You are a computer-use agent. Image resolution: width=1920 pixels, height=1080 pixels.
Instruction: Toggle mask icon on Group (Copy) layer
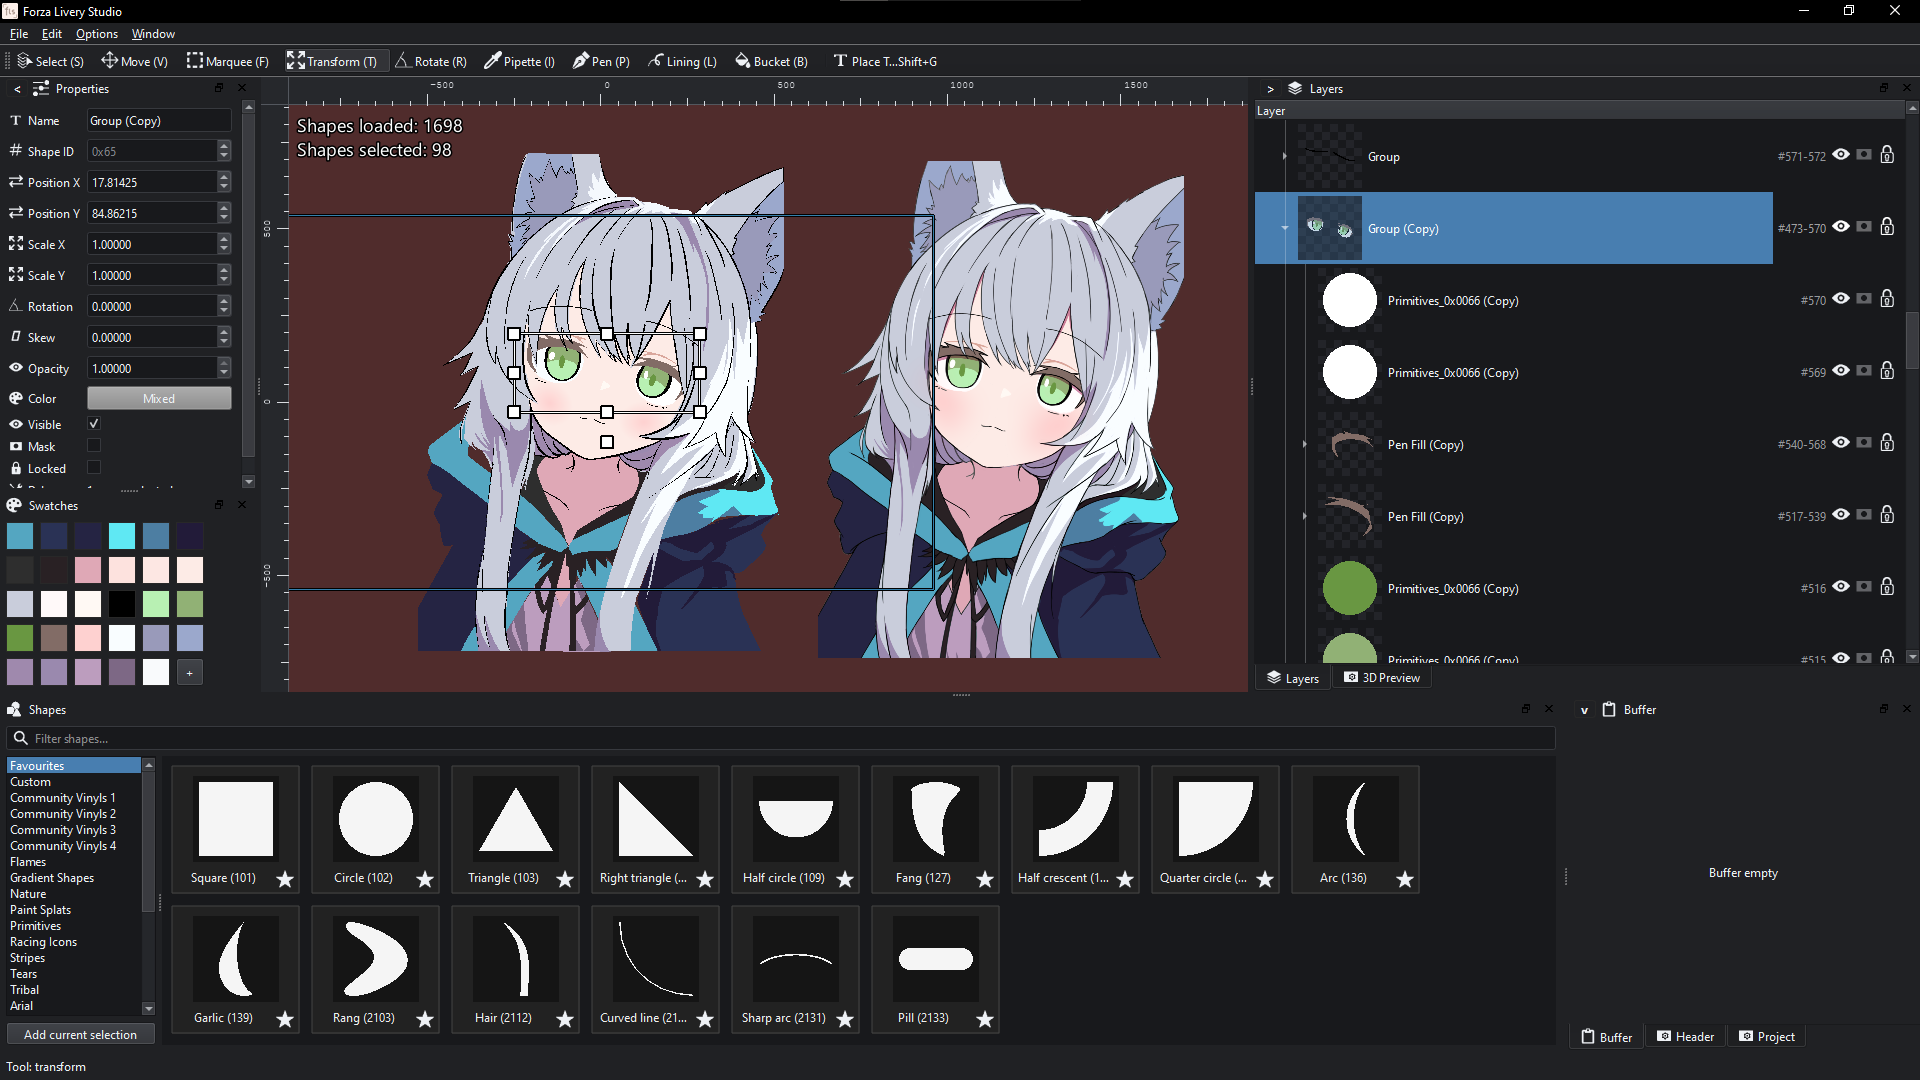tap(1864, 227)
